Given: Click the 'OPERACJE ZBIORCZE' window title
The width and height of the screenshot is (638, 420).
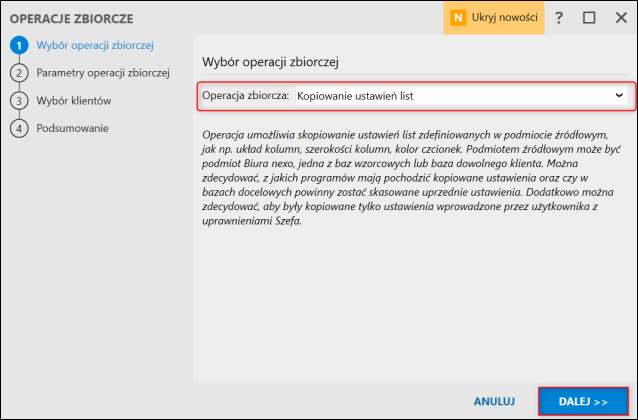Looking at the screenshot, I should pyautogui.click(x=71, y=19).
